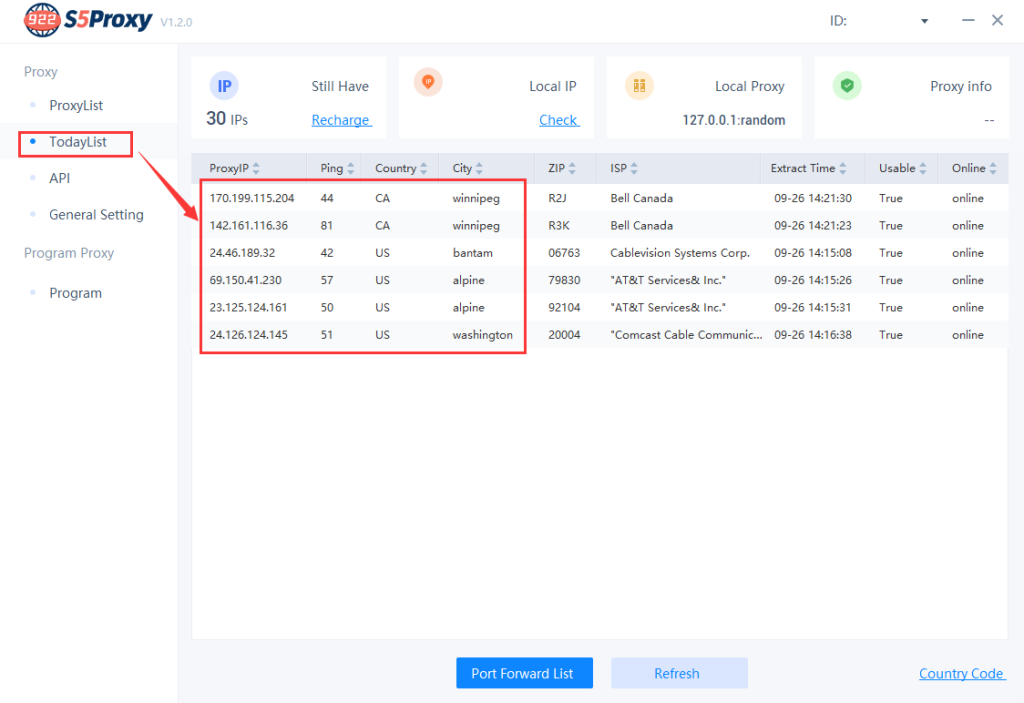Select proxy IP 170.199.115.204
This screenshot has height=703, width=1024.
click(x=251, y=198)
